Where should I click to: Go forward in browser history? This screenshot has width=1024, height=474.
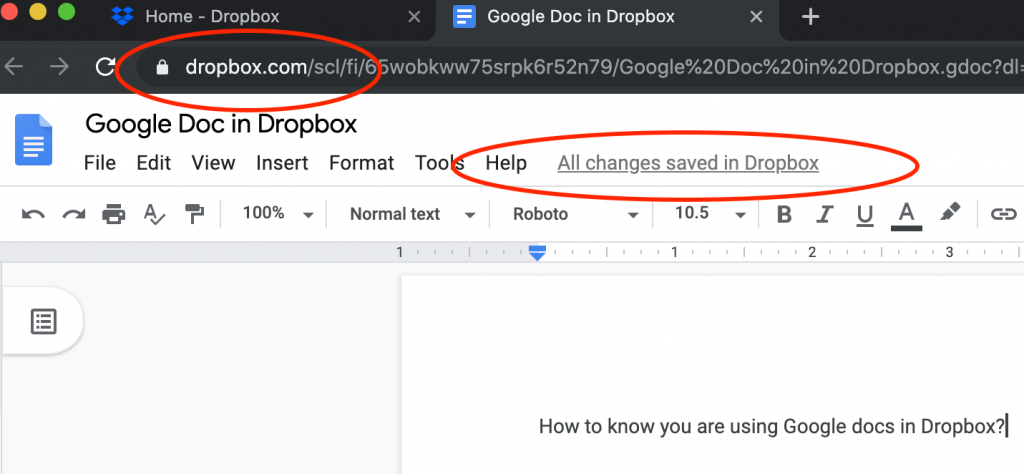(59, 67)
